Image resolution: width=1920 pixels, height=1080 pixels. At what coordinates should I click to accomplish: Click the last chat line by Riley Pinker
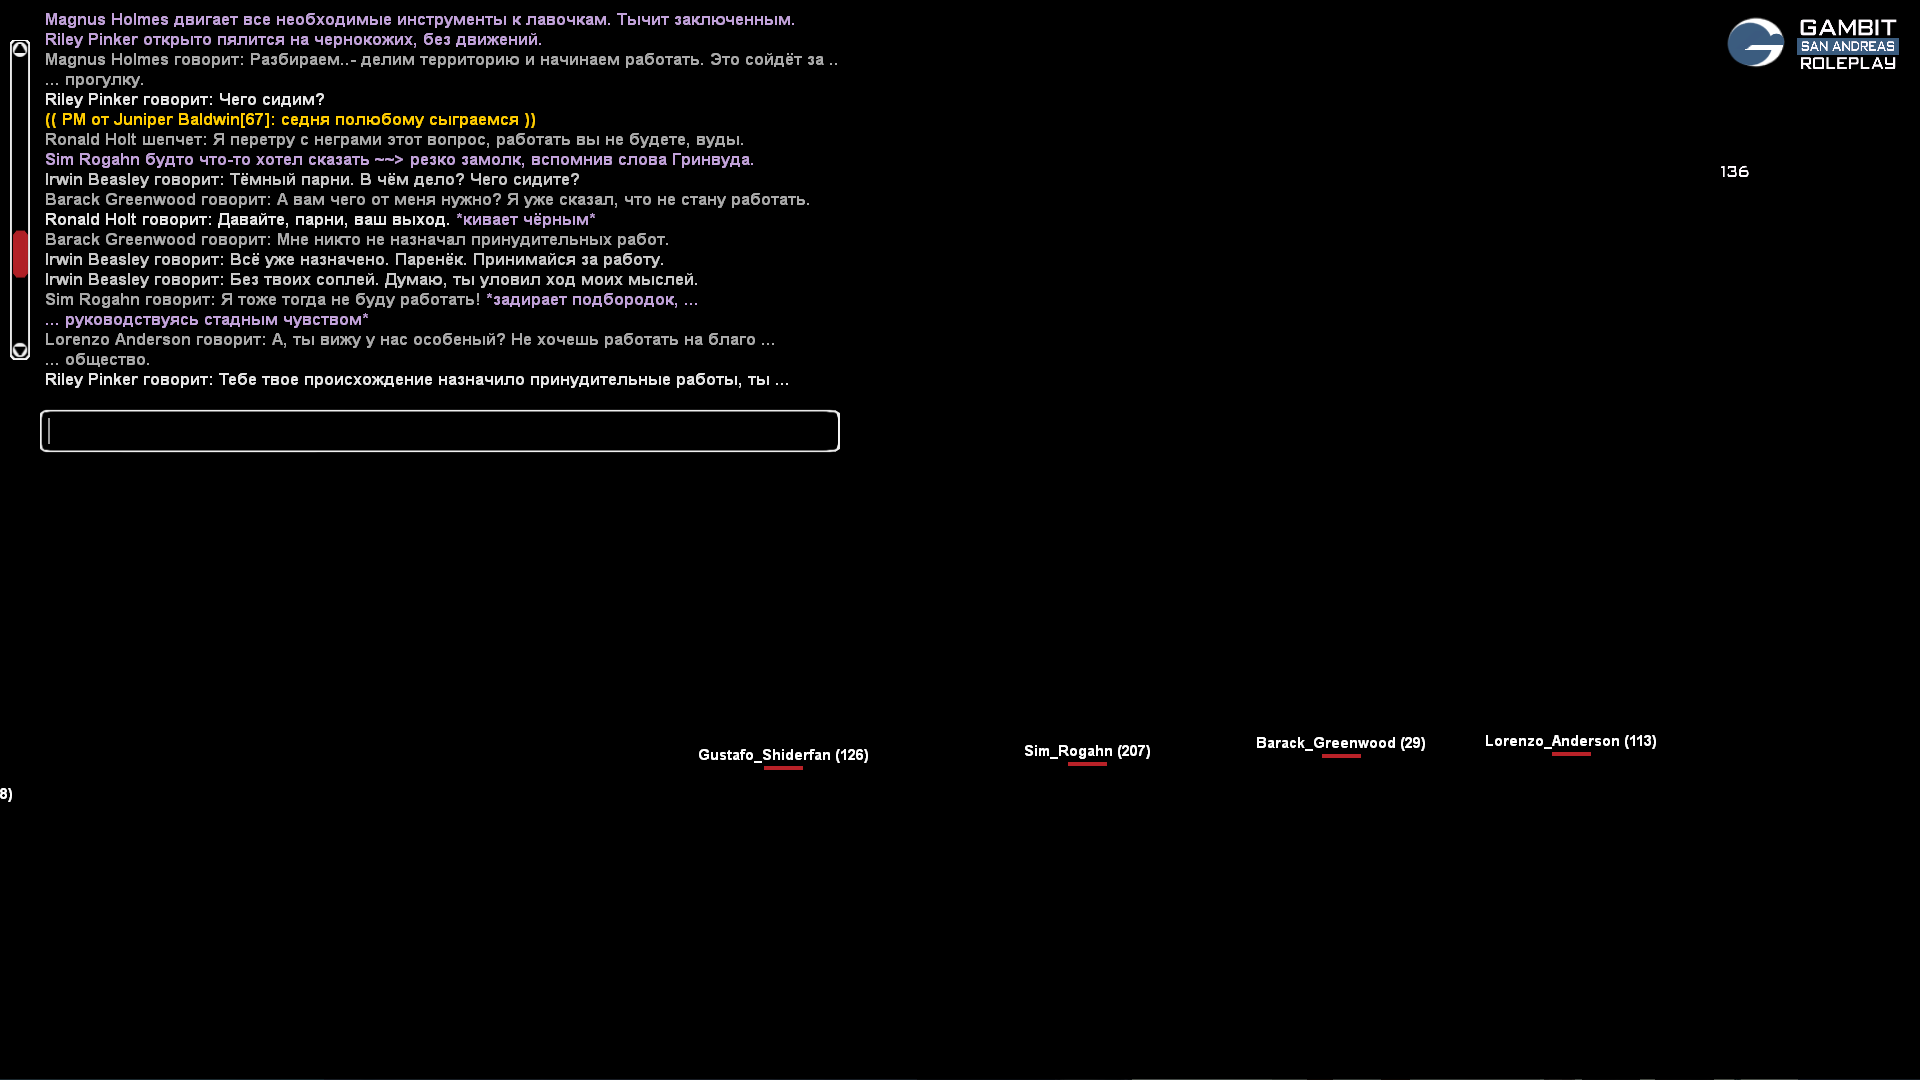416,380
